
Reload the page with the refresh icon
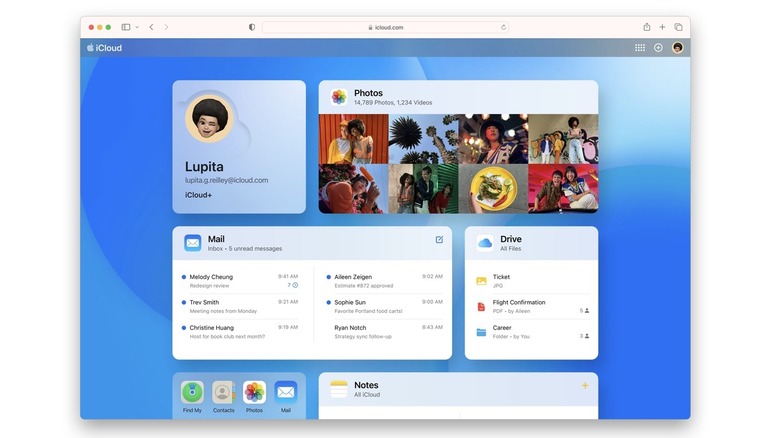503,27
